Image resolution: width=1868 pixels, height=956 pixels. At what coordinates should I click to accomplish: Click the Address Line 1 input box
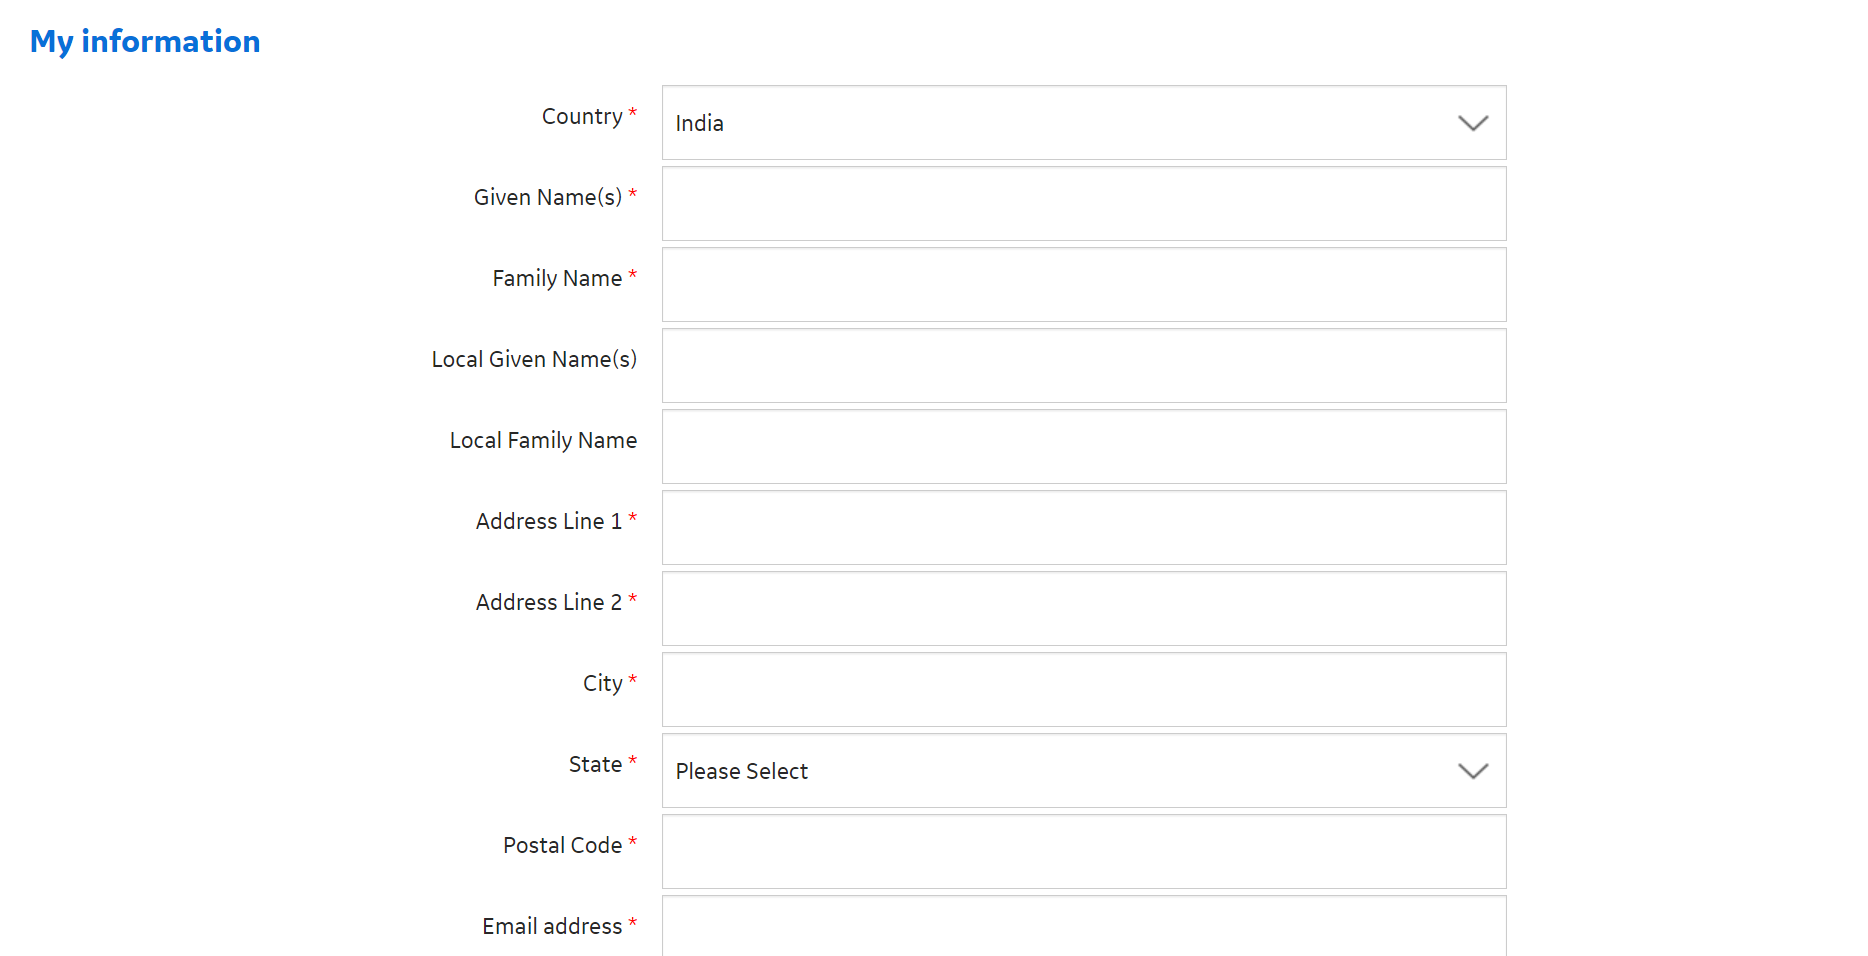[1084, 528]
